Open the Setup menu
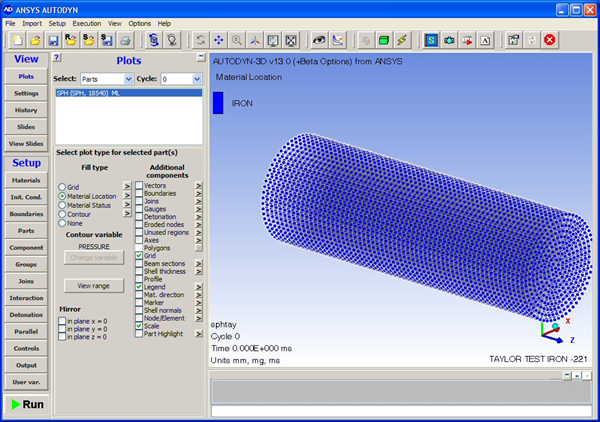600x422 pixels. click(x=57, y=23)
